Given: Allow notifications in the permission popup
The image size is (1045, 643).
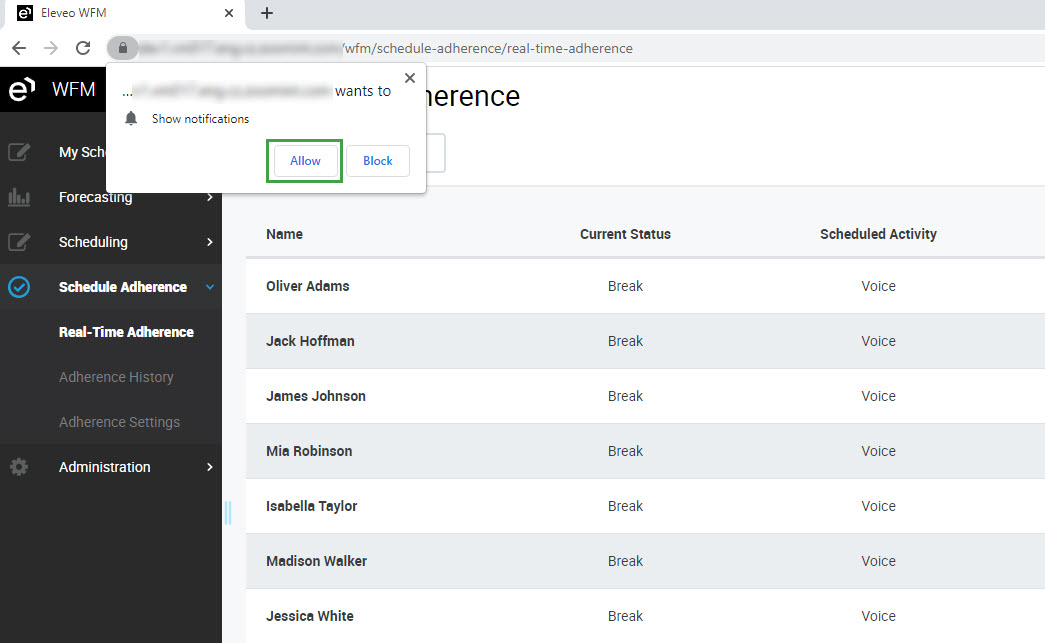Looking at the screenshot, I should click(305, 161).
